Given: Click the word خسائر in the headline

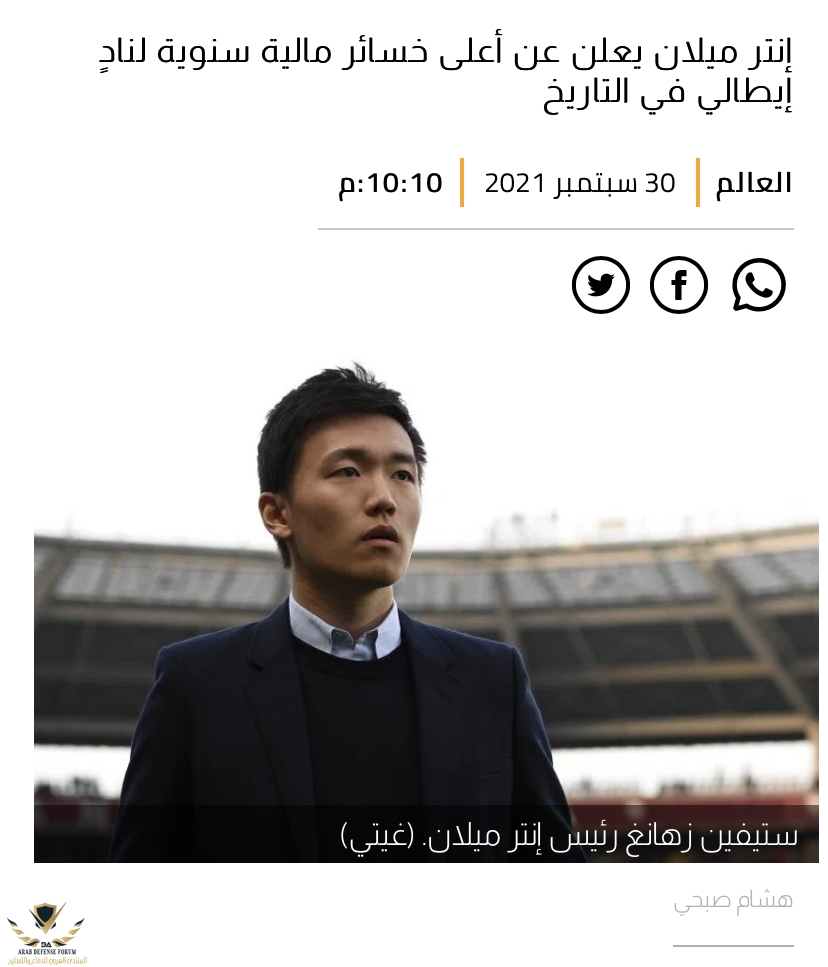Looking at the screenshot, I should (x=372, y=52).
